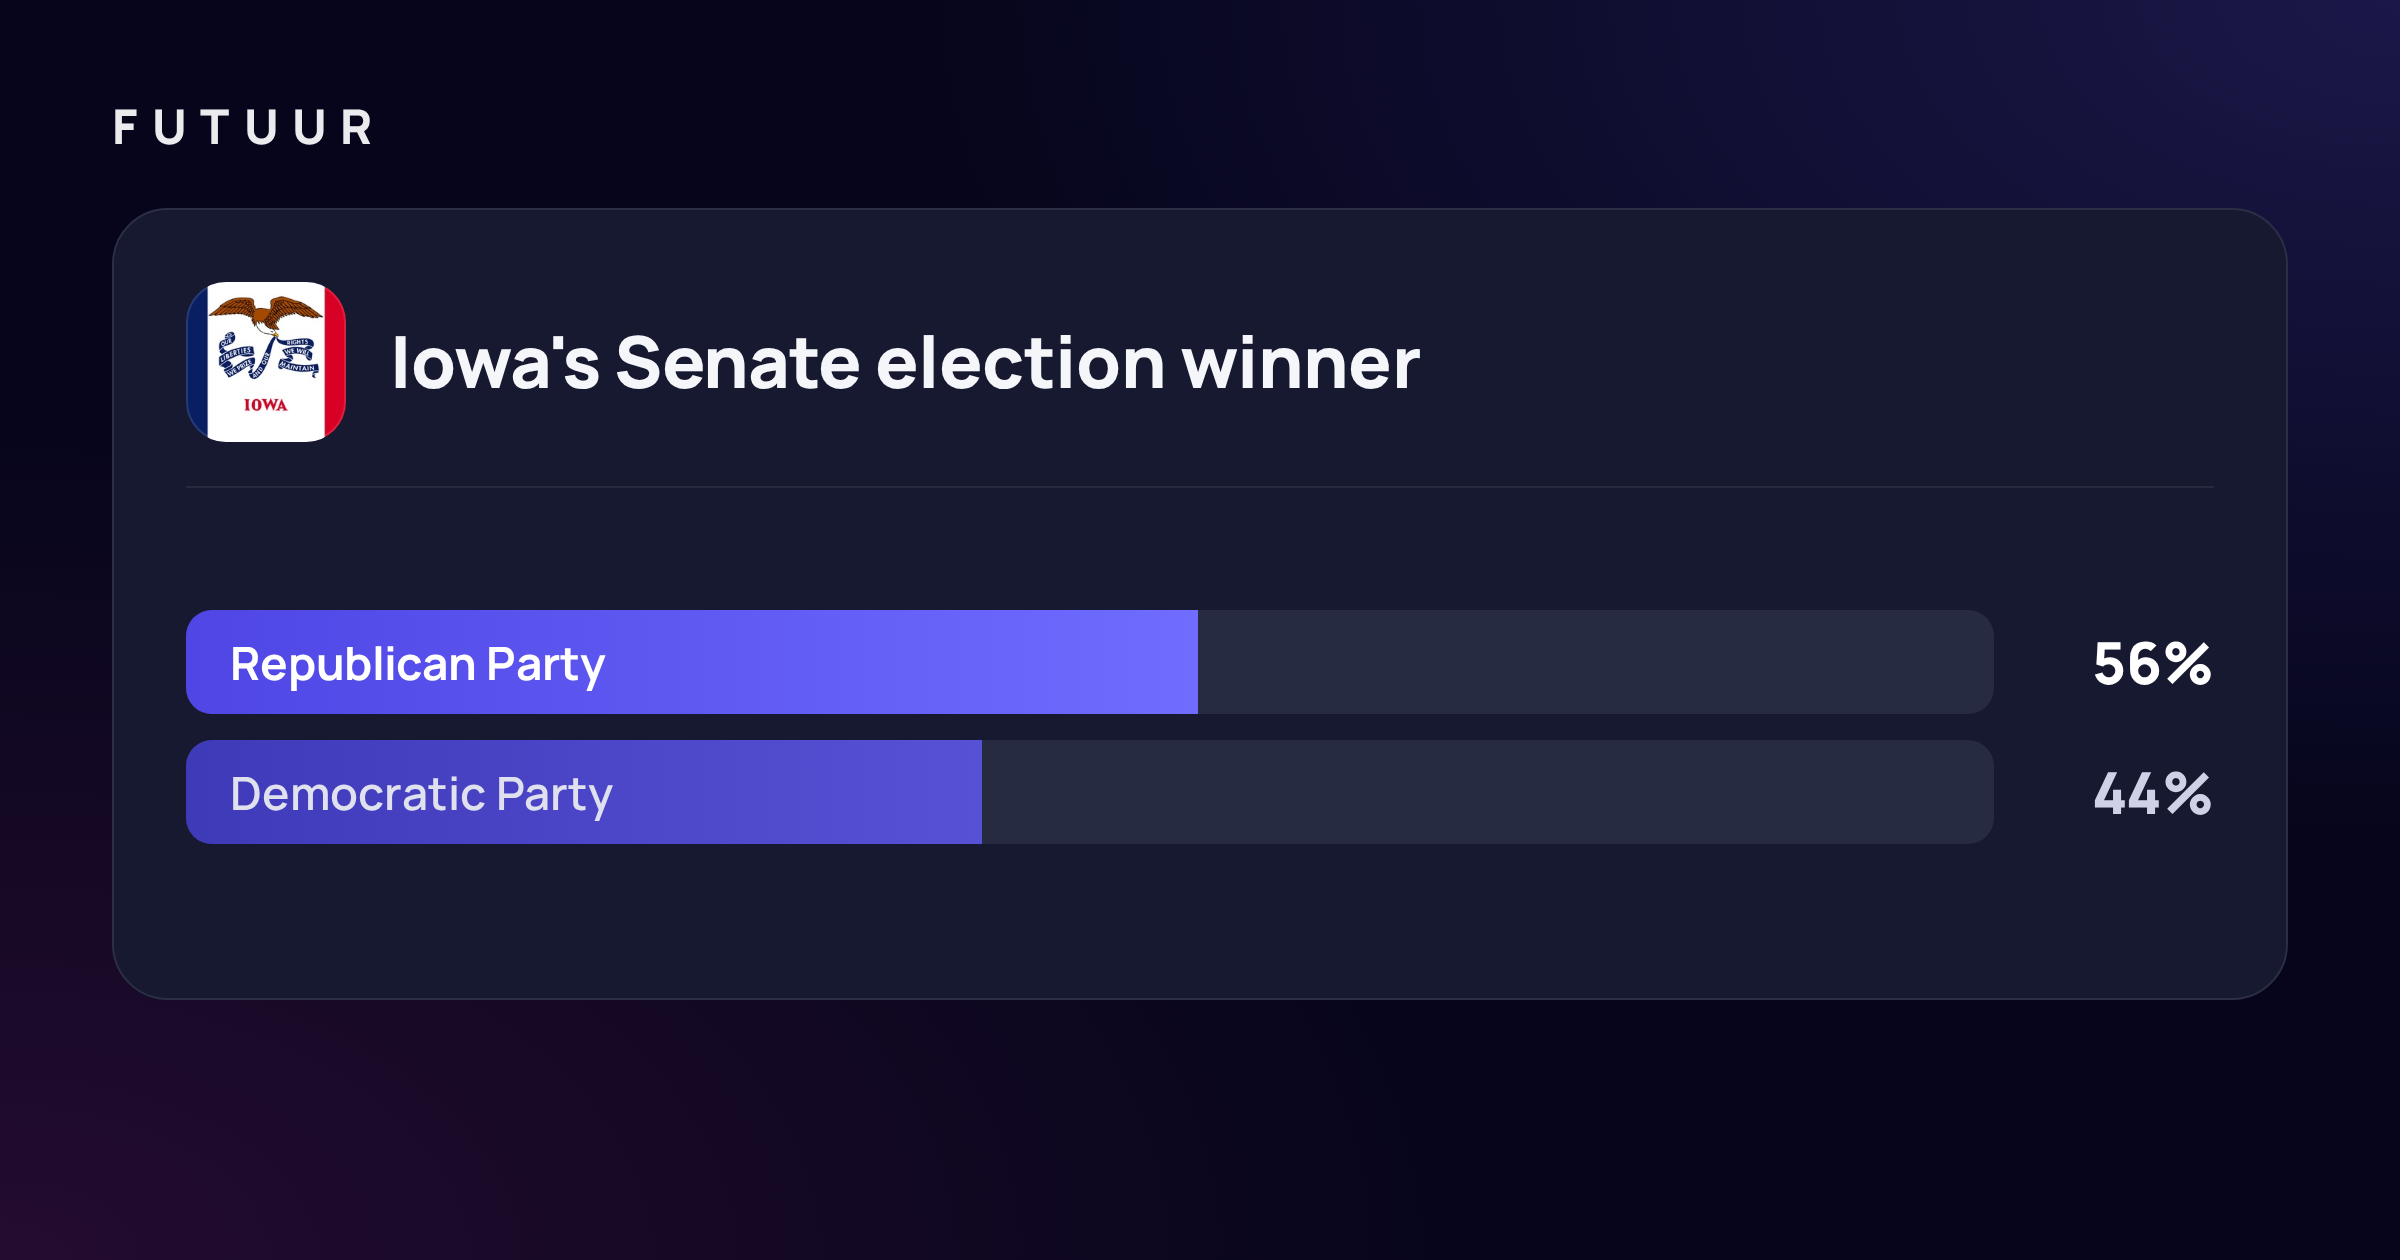Click the word Senate in the title

(737, 362)
